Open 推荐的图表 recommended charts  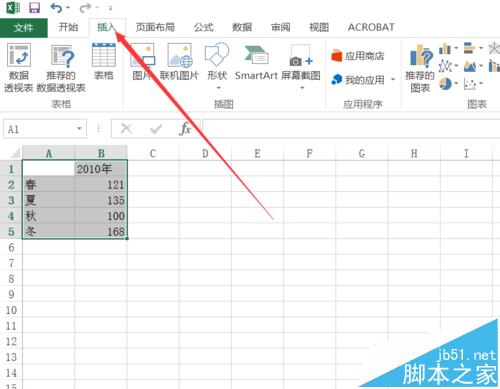point(420,68)
